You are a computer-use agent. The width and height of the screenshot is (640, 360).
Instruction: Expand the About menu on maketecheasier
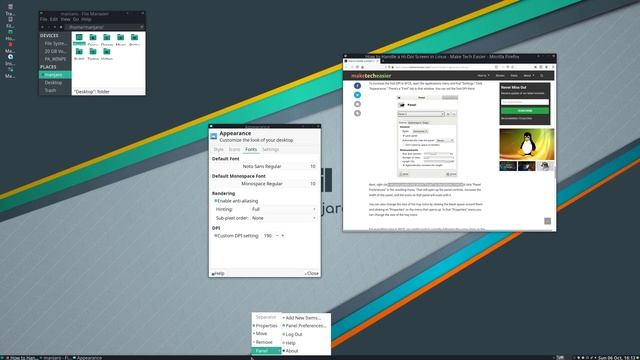tap(529, 76)
